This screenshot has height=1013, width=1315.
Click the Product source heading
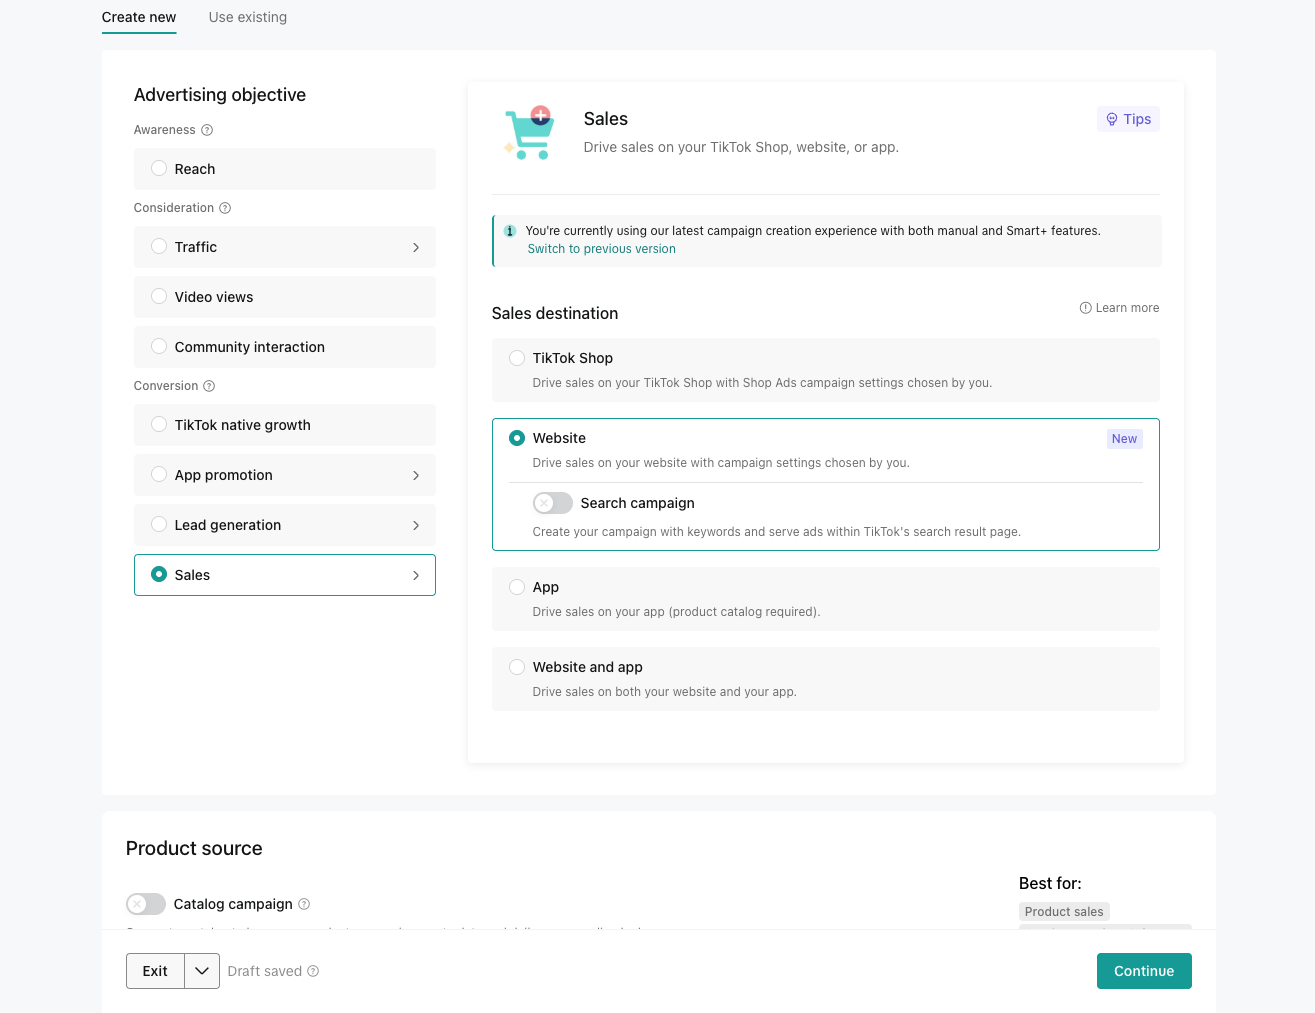click(x=194, y=848)
